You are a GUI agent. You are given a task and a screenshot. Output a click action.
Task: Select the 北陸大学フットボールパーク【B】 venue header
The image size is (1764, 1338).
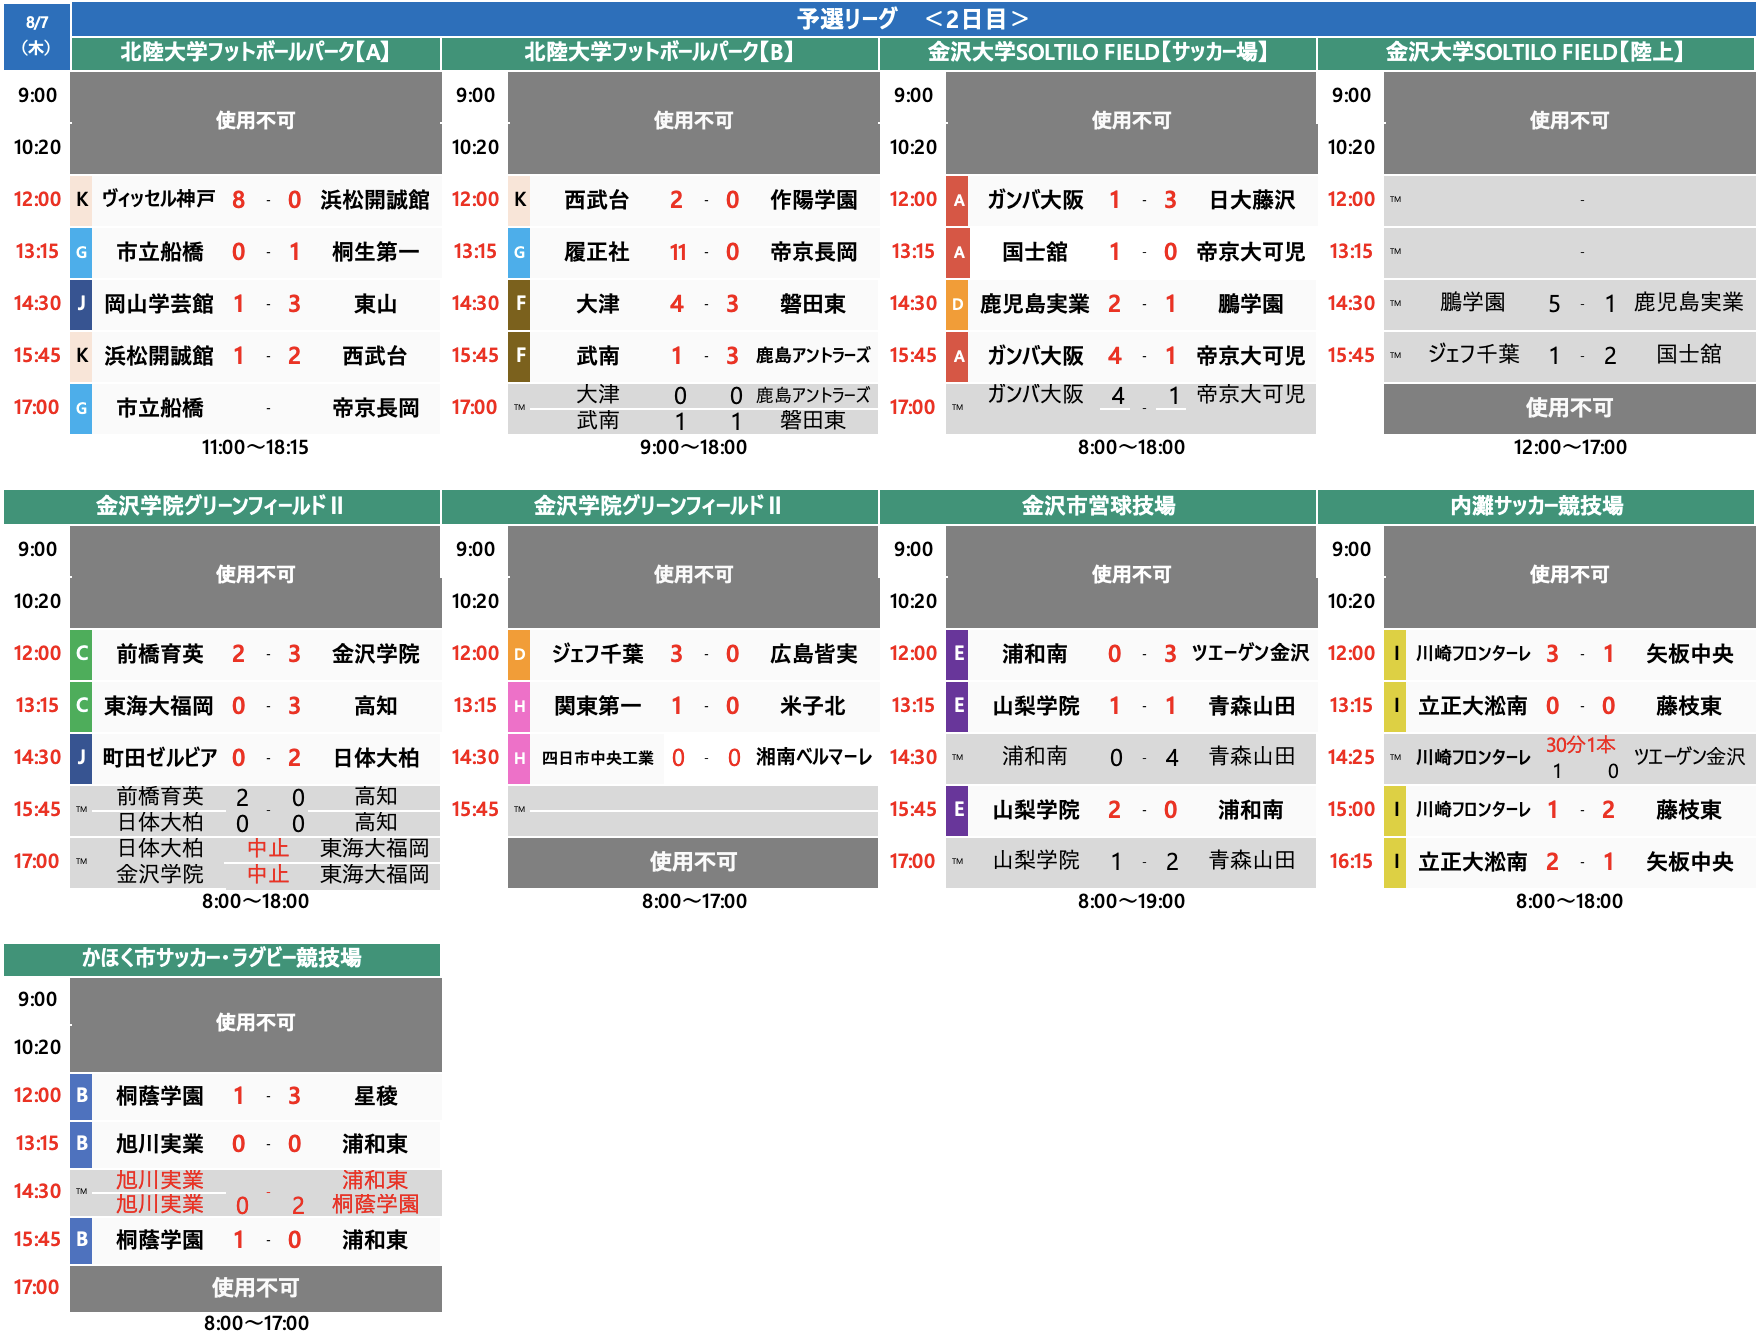coord(660,53)
